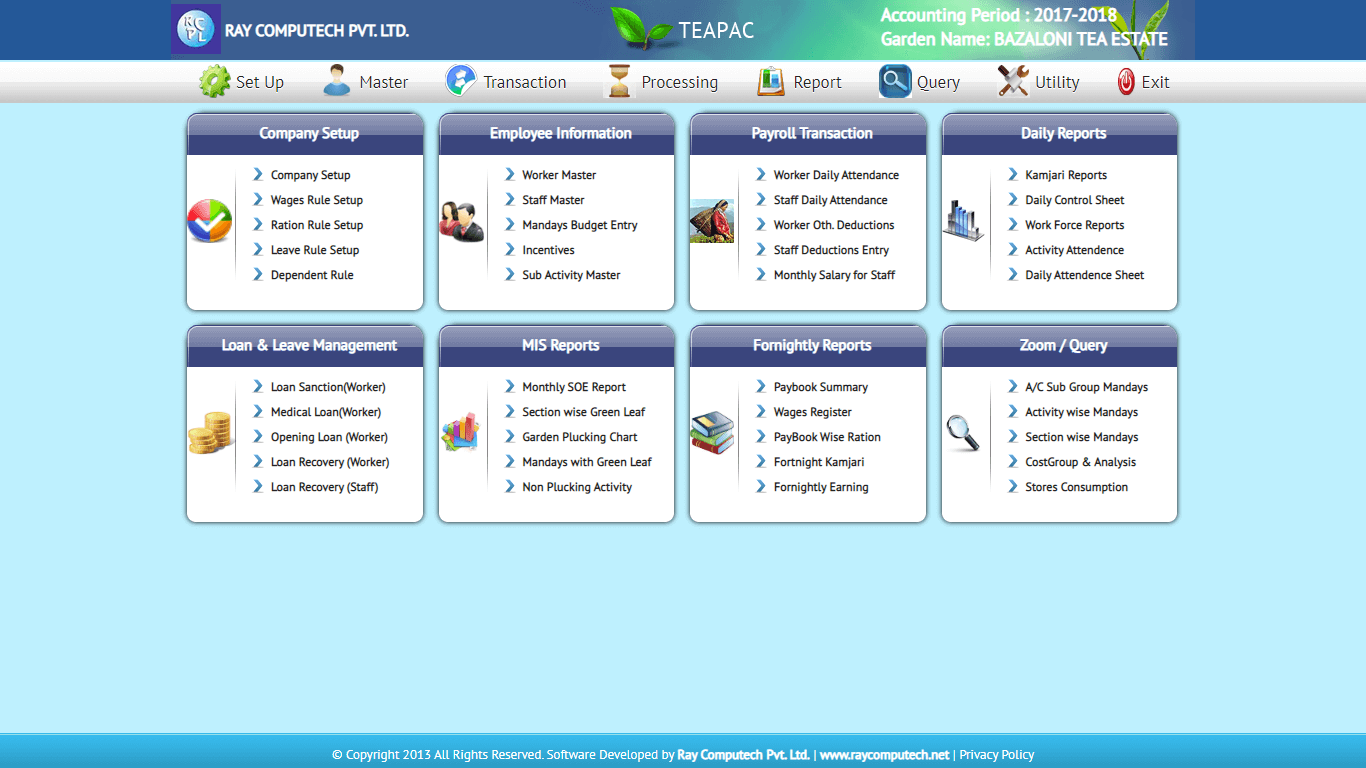1366x768 pixels.
Task: Click the Loan & Leave gold coins icon
Action: click(x=209, y=433)
